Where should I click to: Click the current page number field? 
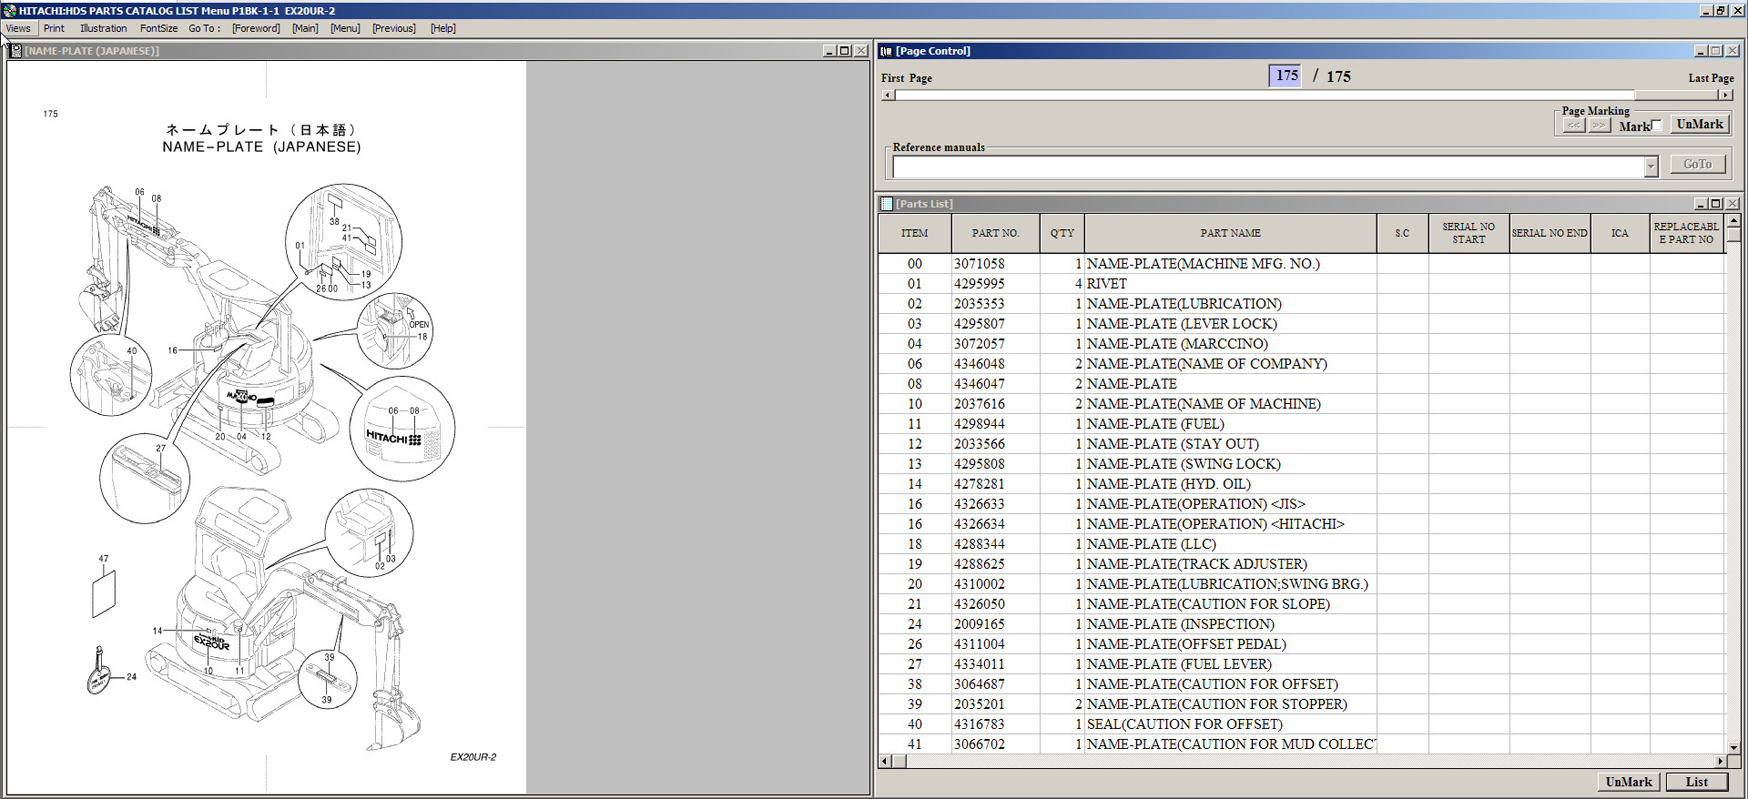tap(1285, 76)
